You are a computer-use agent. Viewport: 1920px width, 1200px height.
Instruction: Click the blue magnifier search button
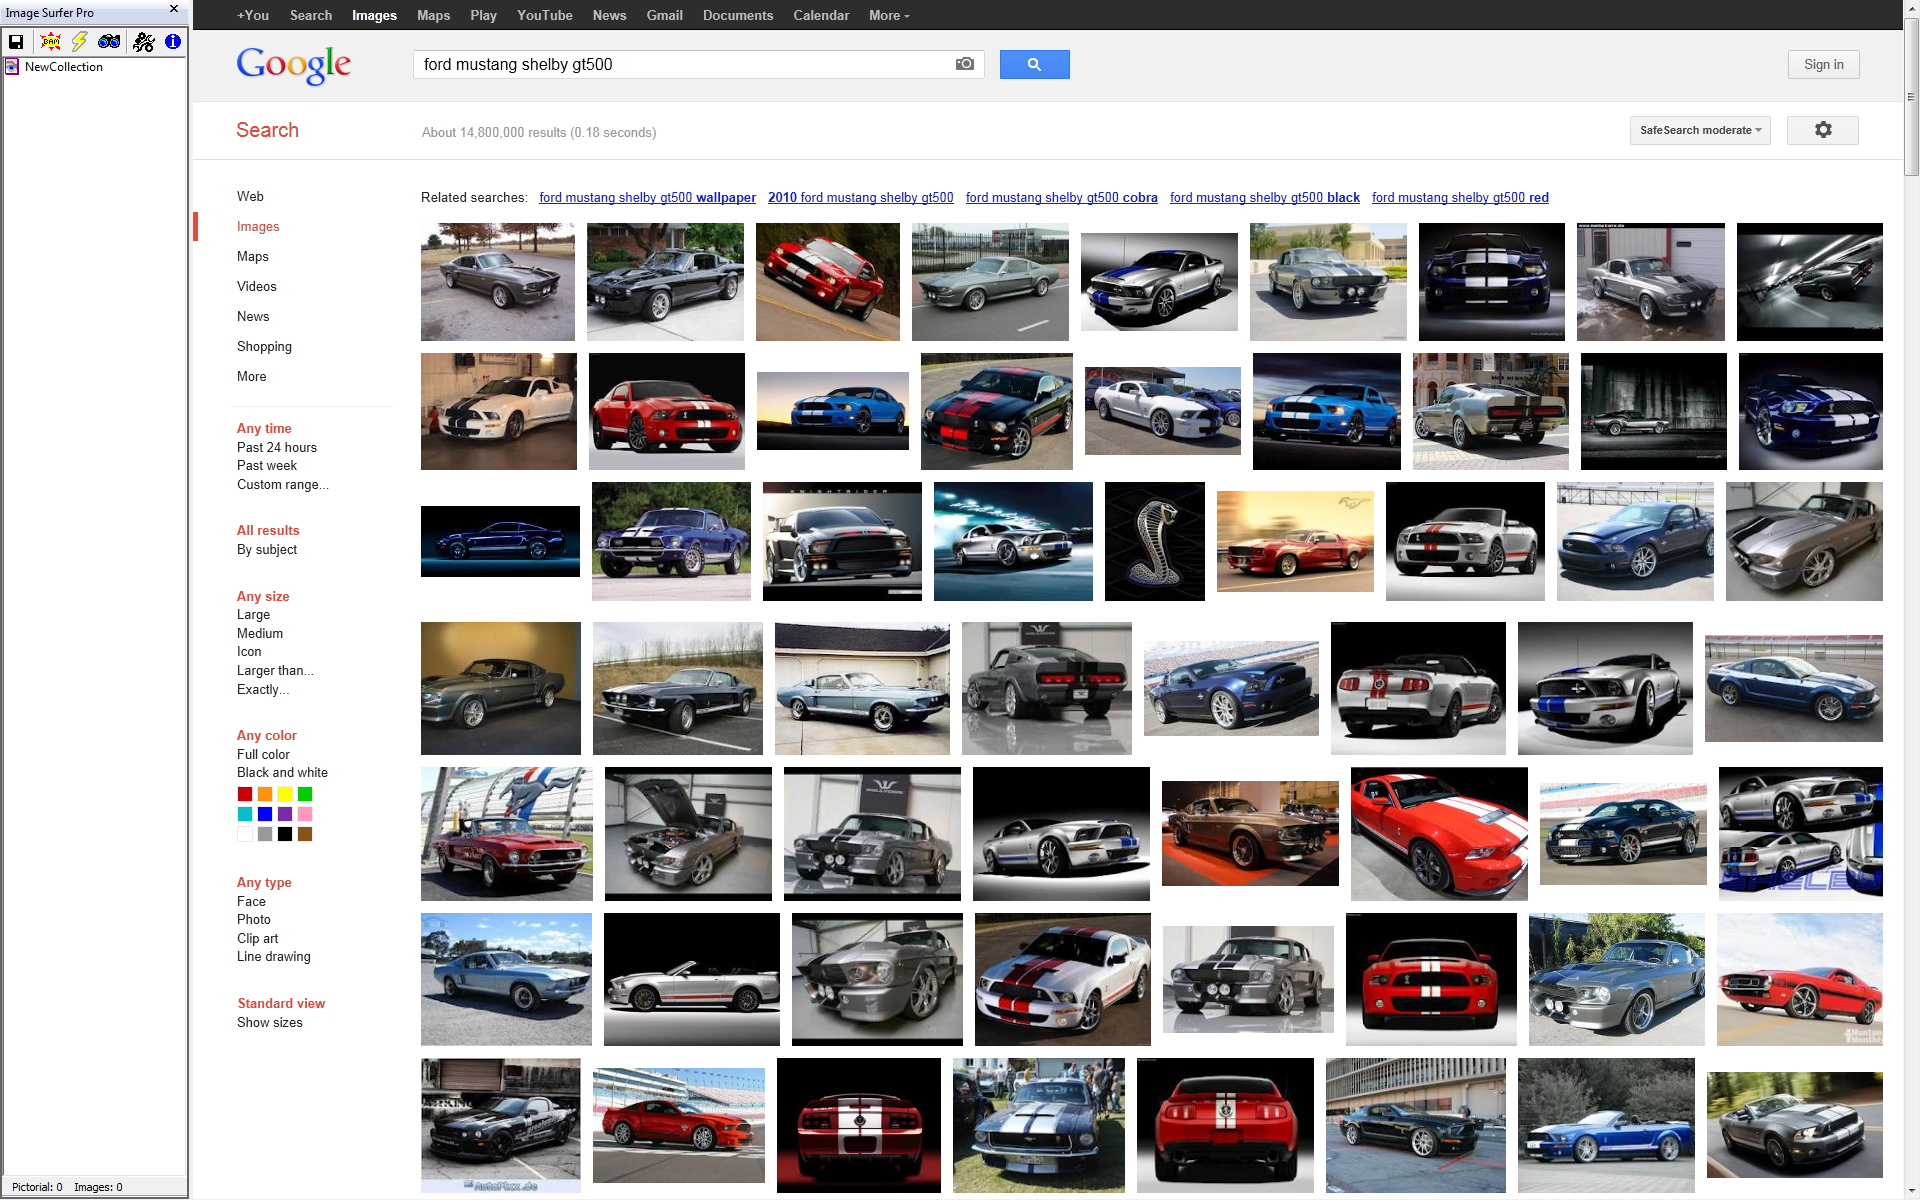[x=1034, y=64]
